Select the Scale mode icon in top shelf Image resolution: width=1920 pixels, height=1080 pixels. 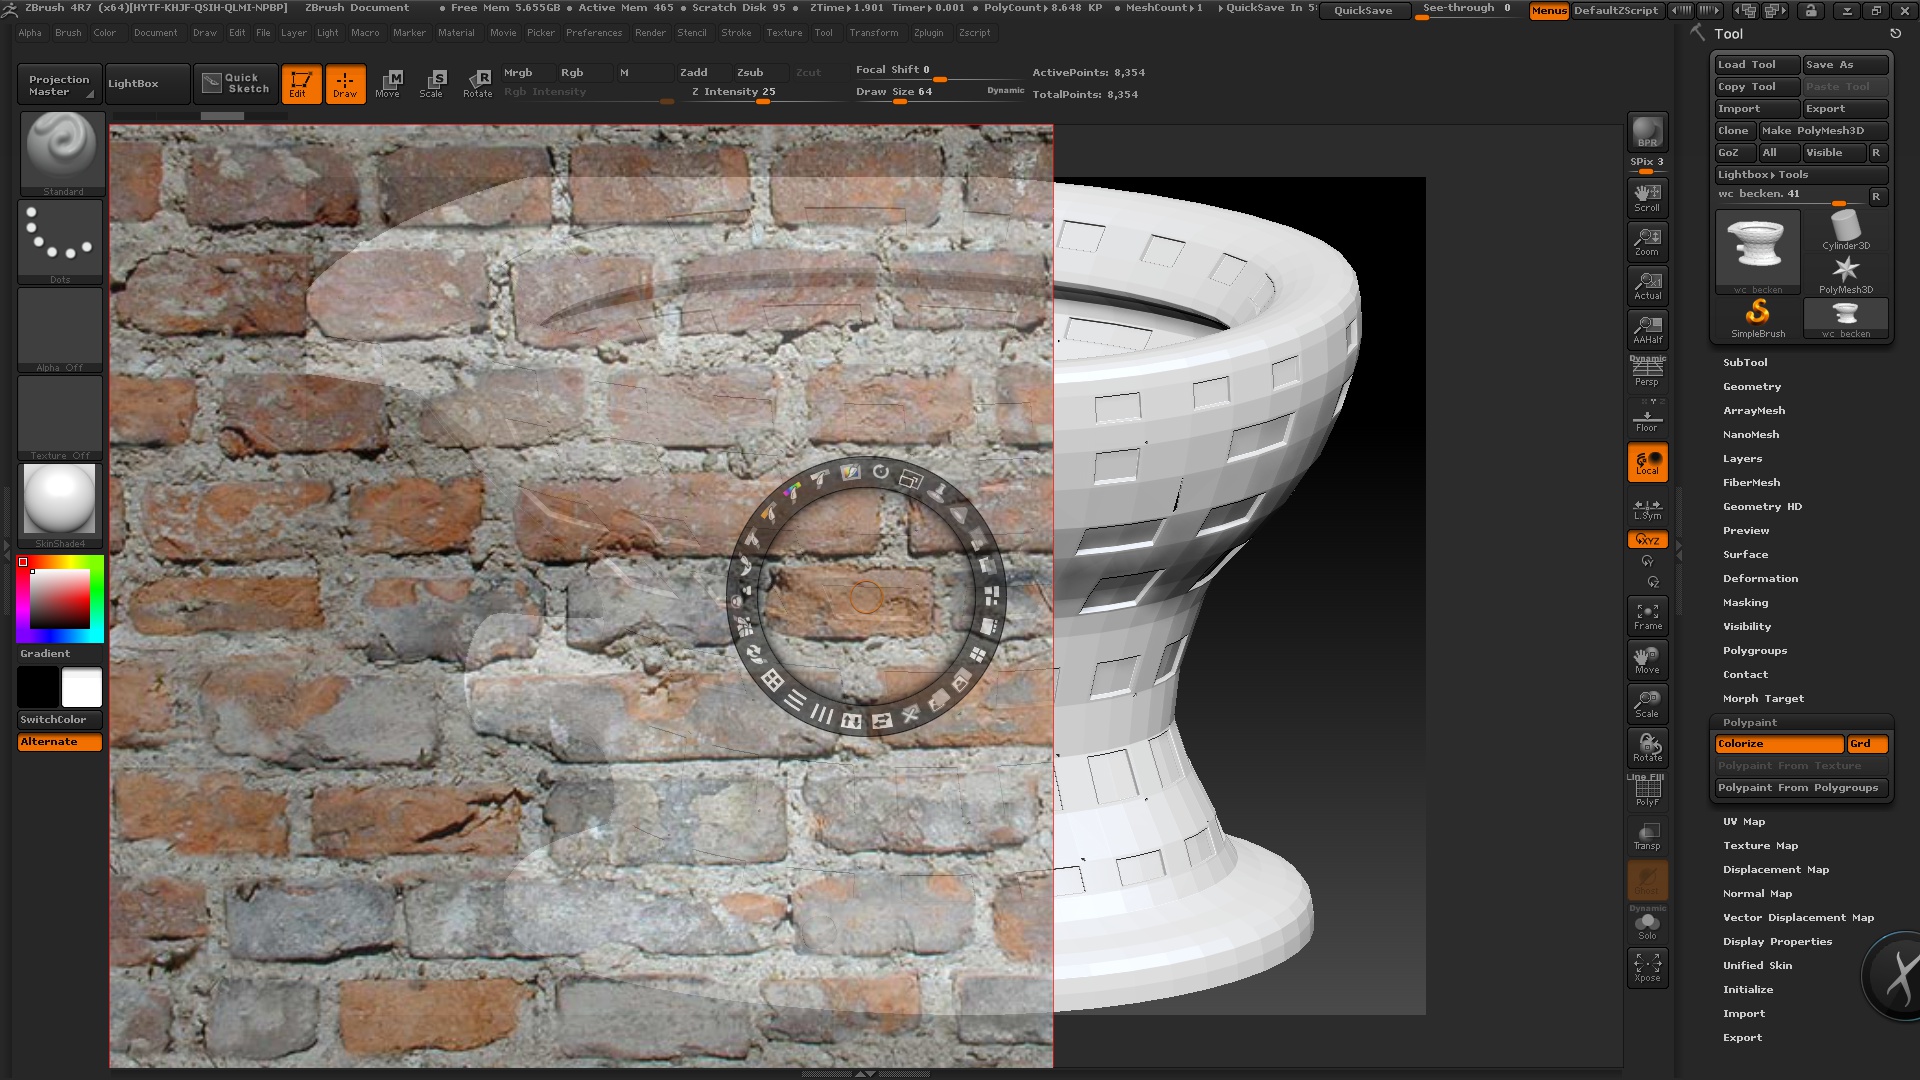click(x=431, y=83)
